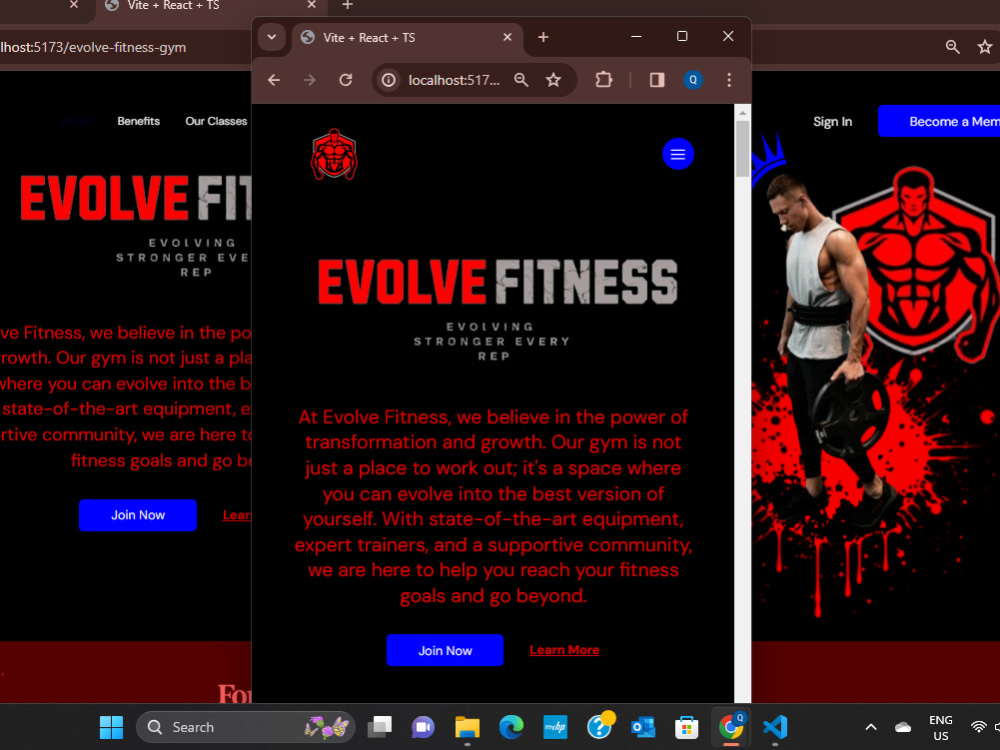Select Vite + React + TS tab in front window
1000x750 pixels.
[407, 38]
